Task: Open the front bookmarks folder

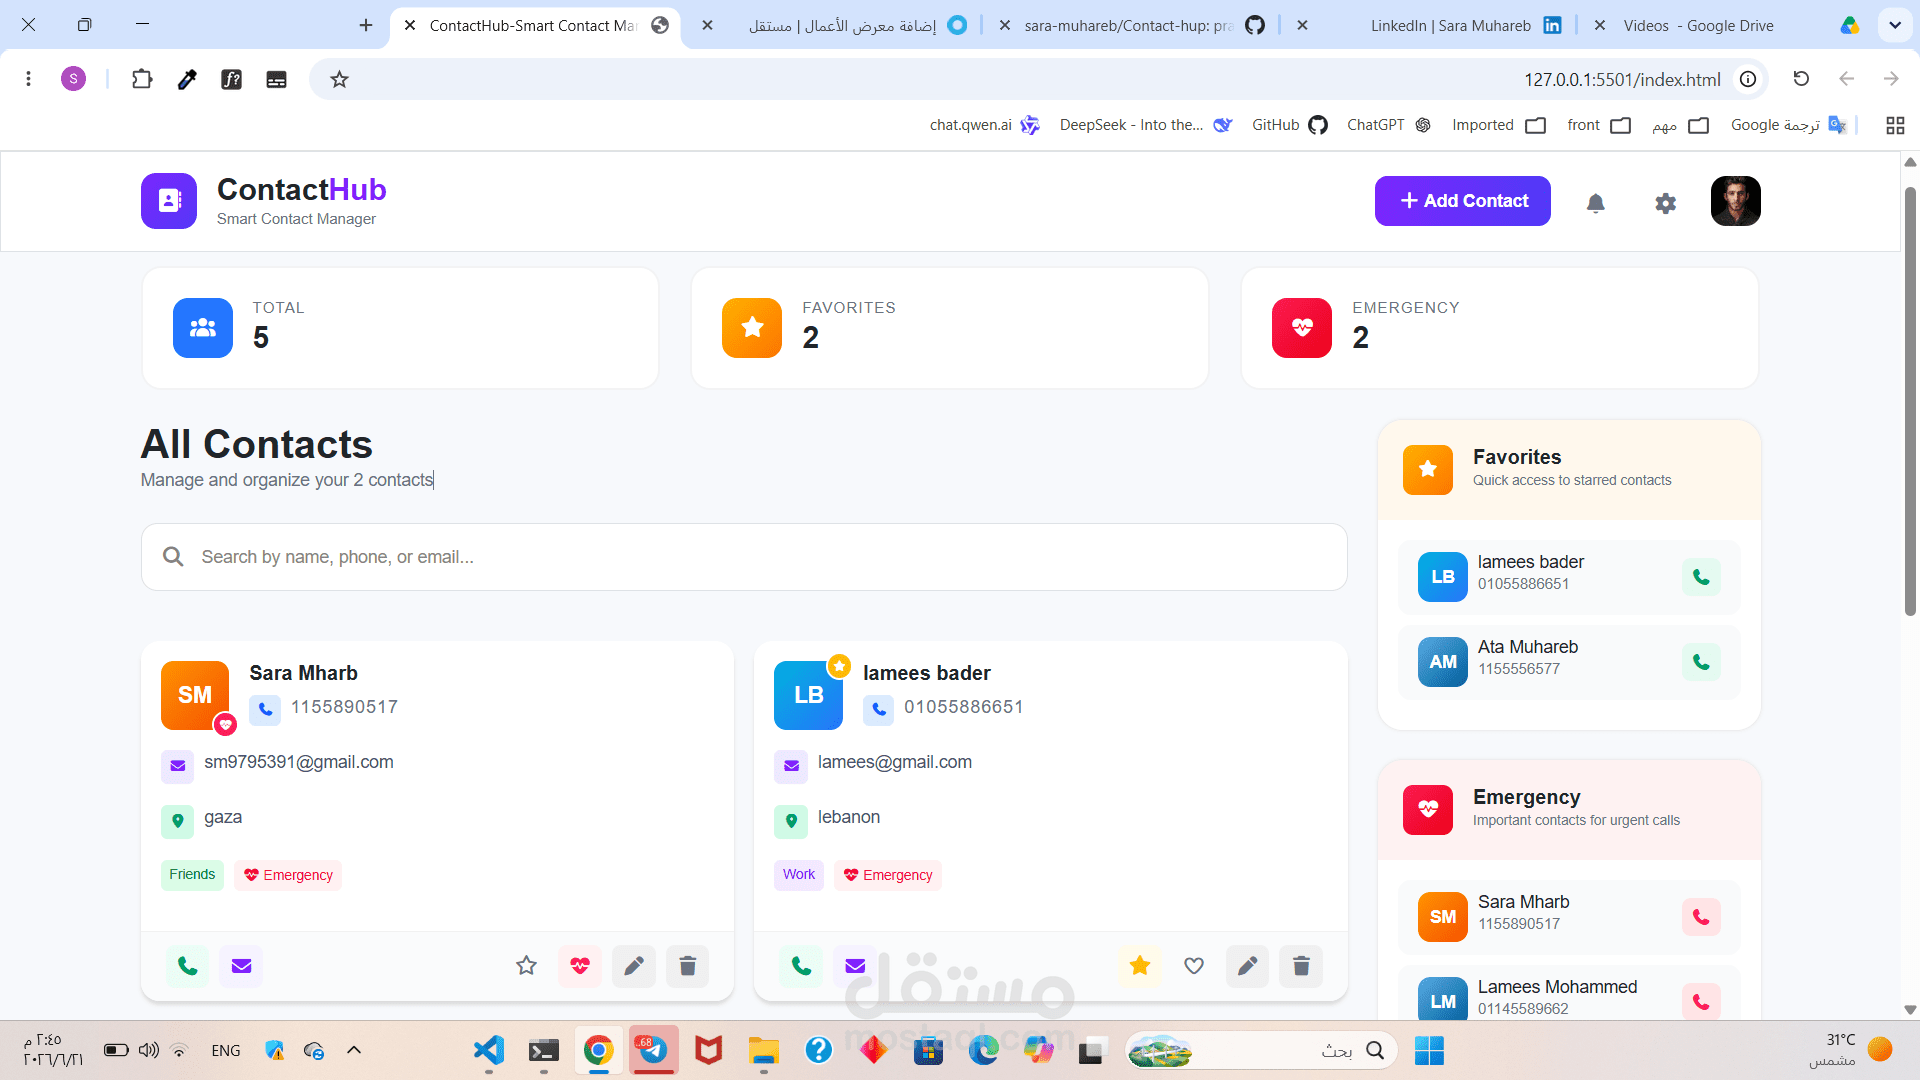Action: tap(1599, 125)
